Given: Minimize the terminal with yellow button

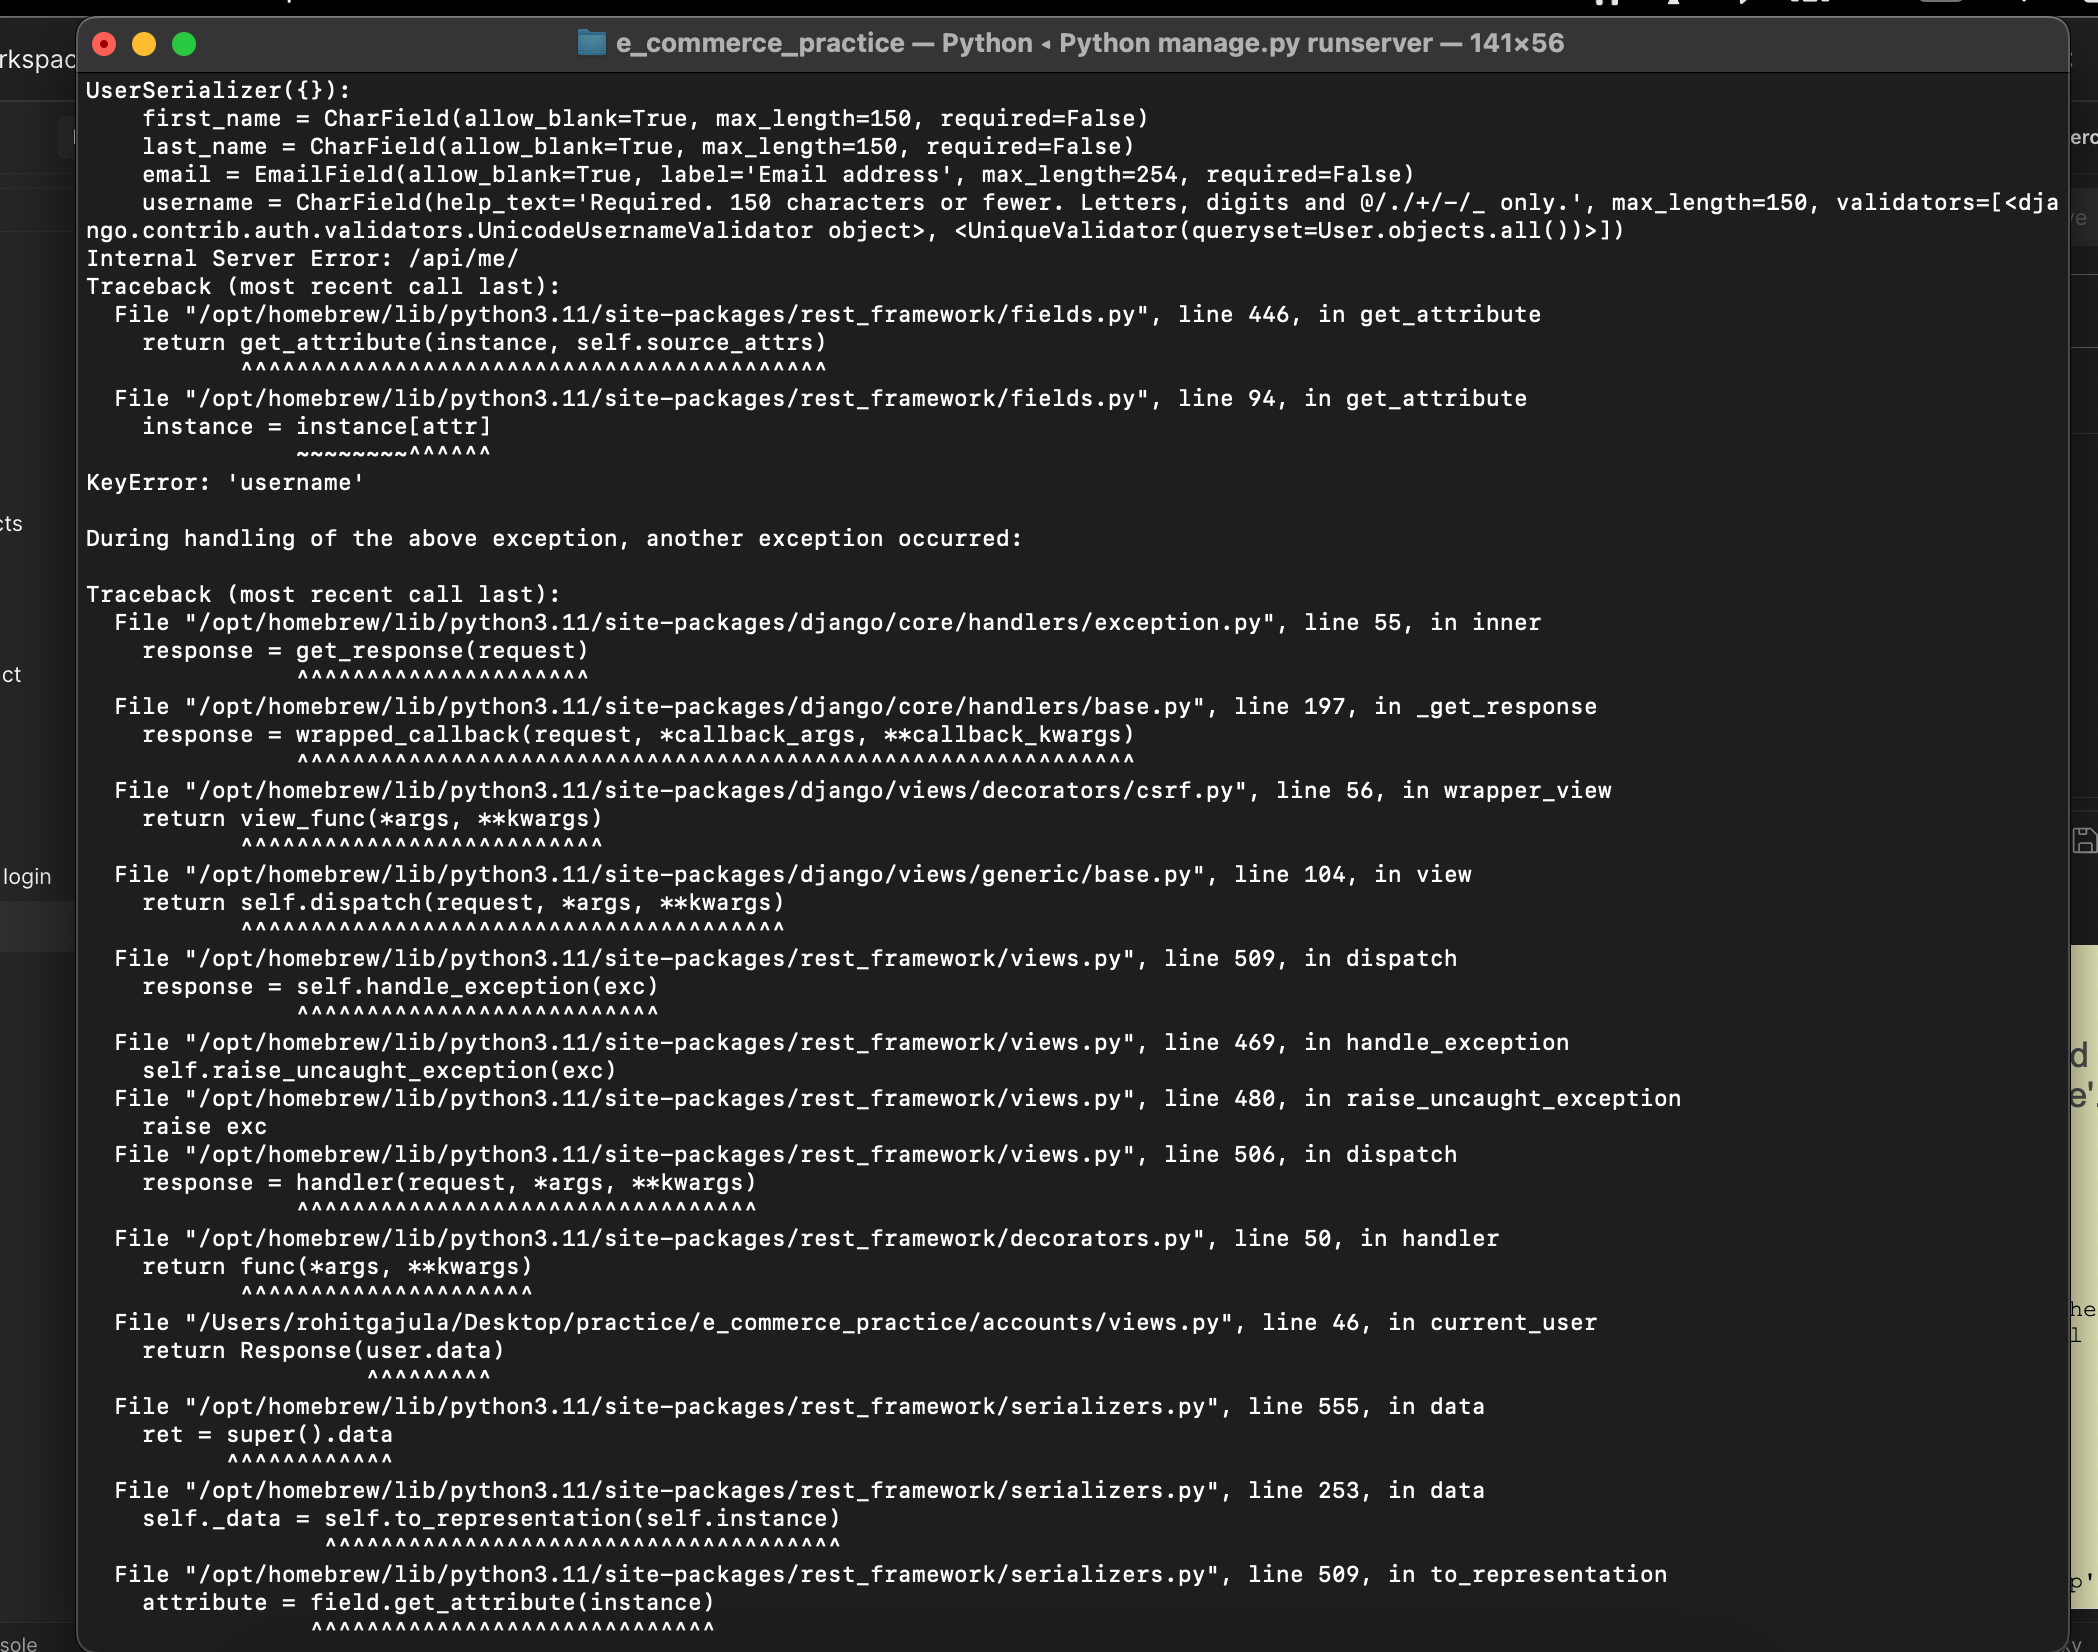Looking at the screenshot, I should pyautogui.click(x=144, y=44).
